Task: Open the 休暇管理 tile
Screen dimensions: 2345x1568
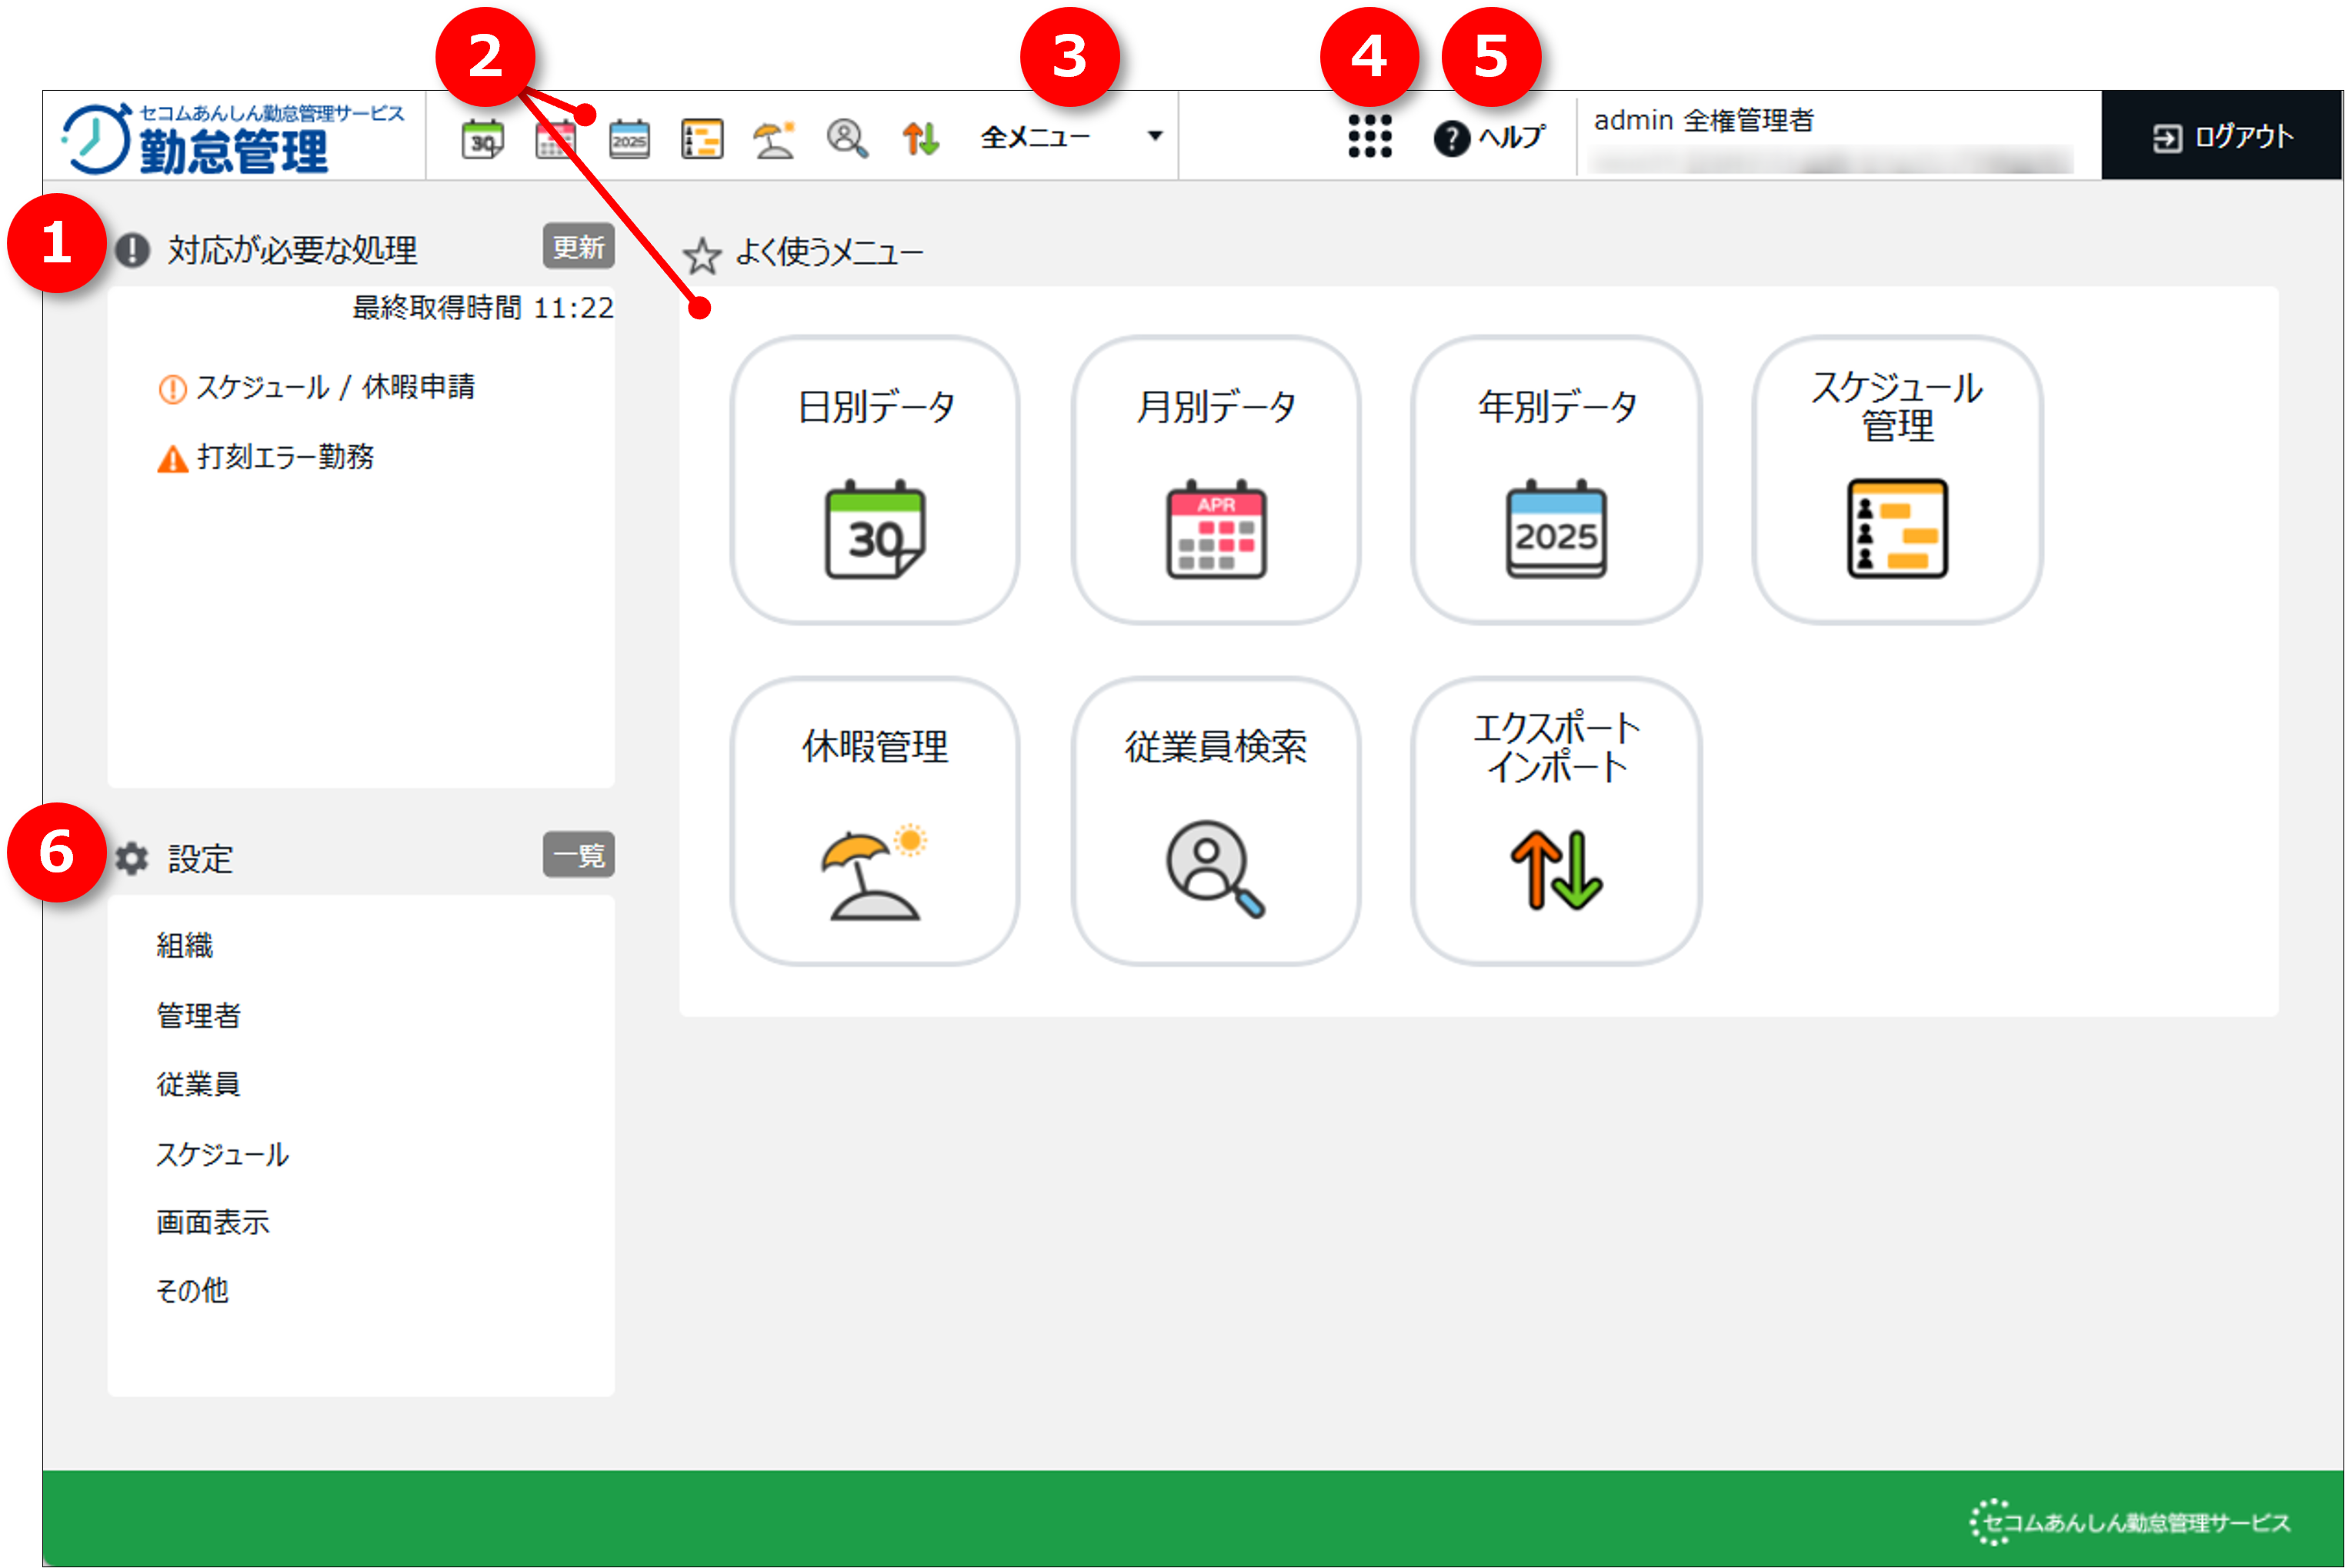Action: pos(875,821)
